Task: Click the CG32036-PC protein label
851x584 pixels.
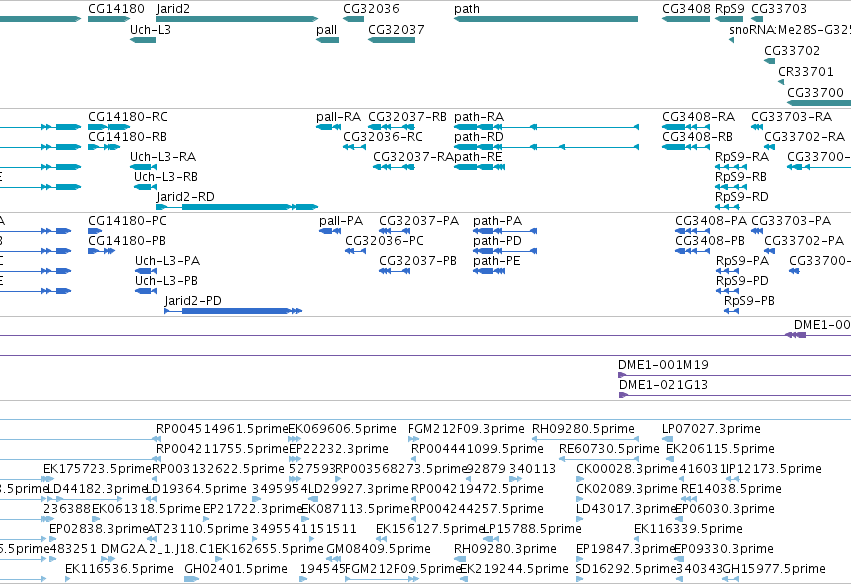Action: 384,241
